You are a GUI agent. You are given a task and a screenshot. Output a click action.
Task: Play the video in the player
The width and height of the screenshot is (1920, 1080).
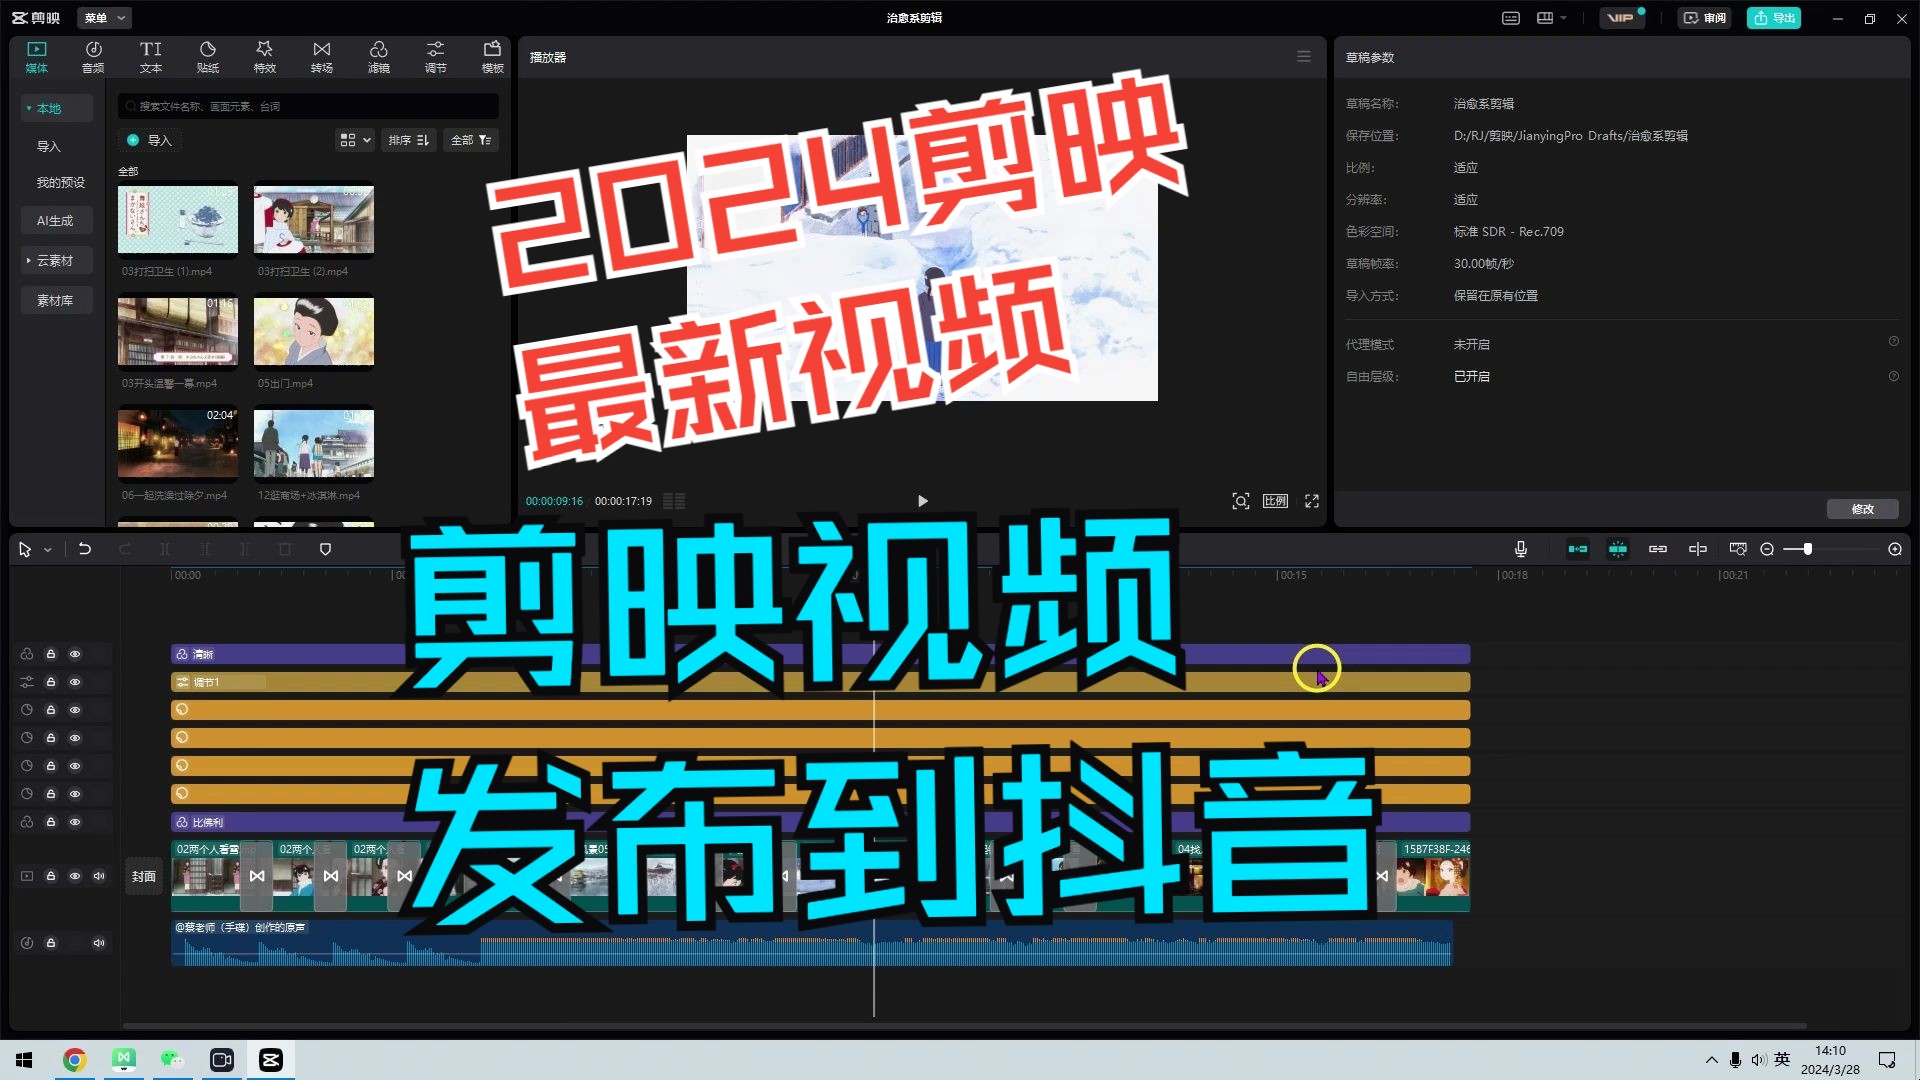(922, 501)
